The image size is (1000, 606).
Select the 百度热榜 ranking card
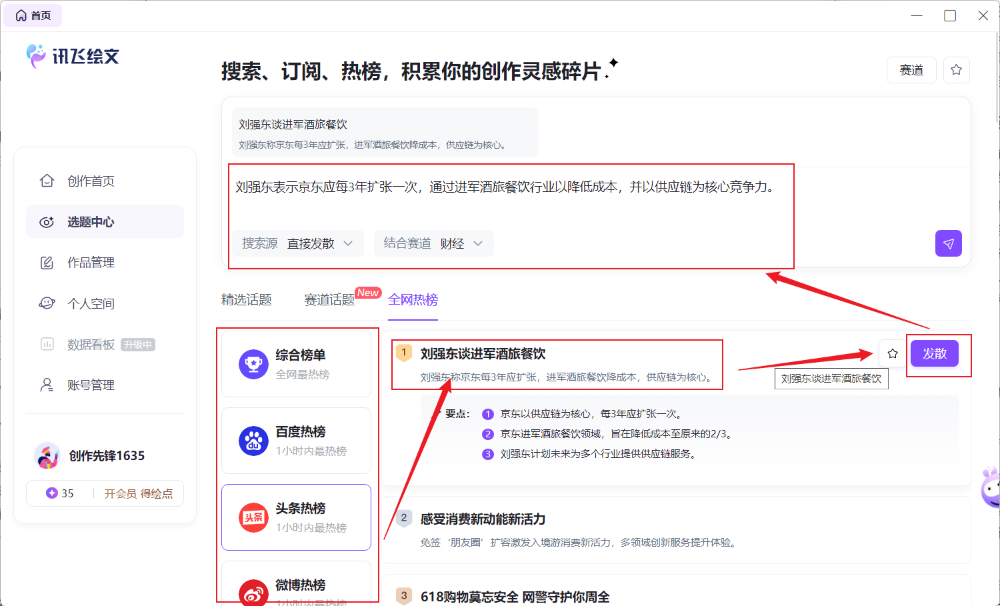pos(296,440)
